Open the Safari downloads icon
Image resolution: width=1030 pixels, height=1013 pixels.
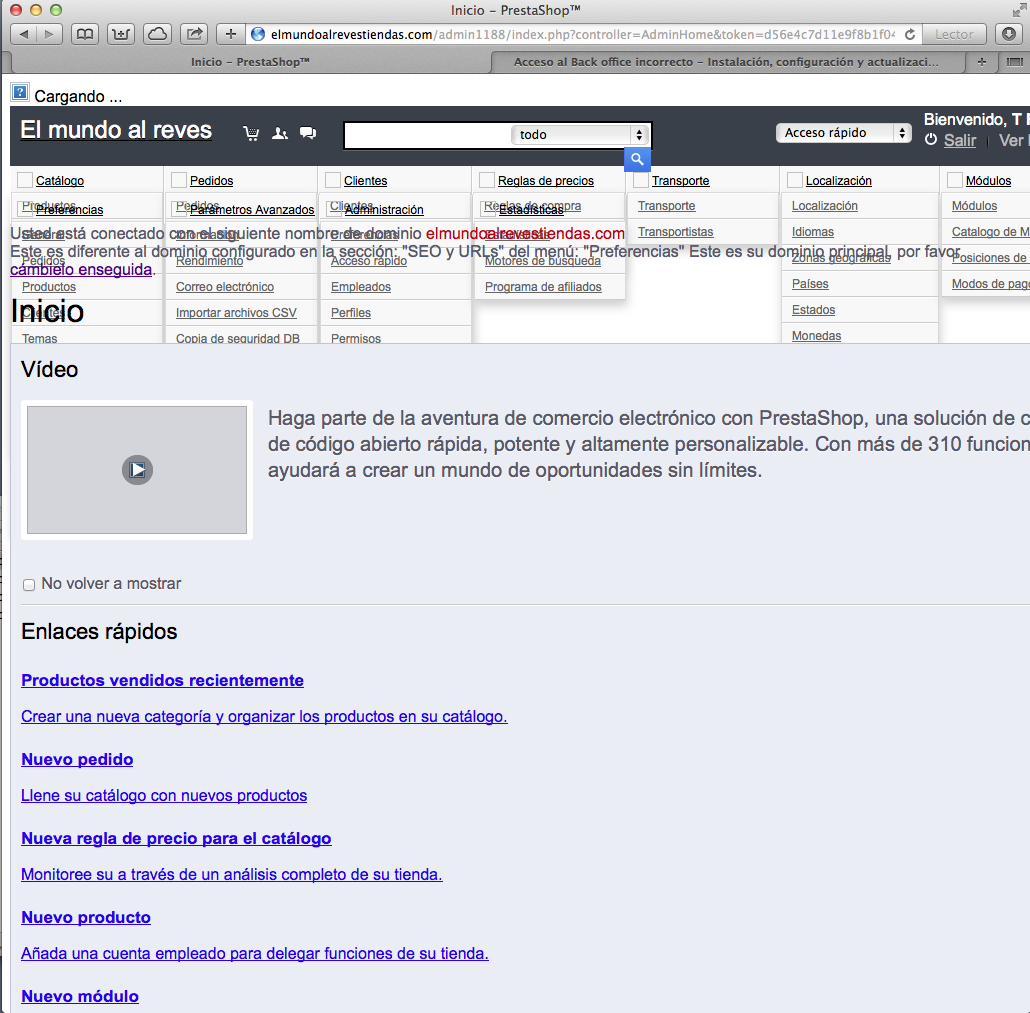pos(1009,34)
